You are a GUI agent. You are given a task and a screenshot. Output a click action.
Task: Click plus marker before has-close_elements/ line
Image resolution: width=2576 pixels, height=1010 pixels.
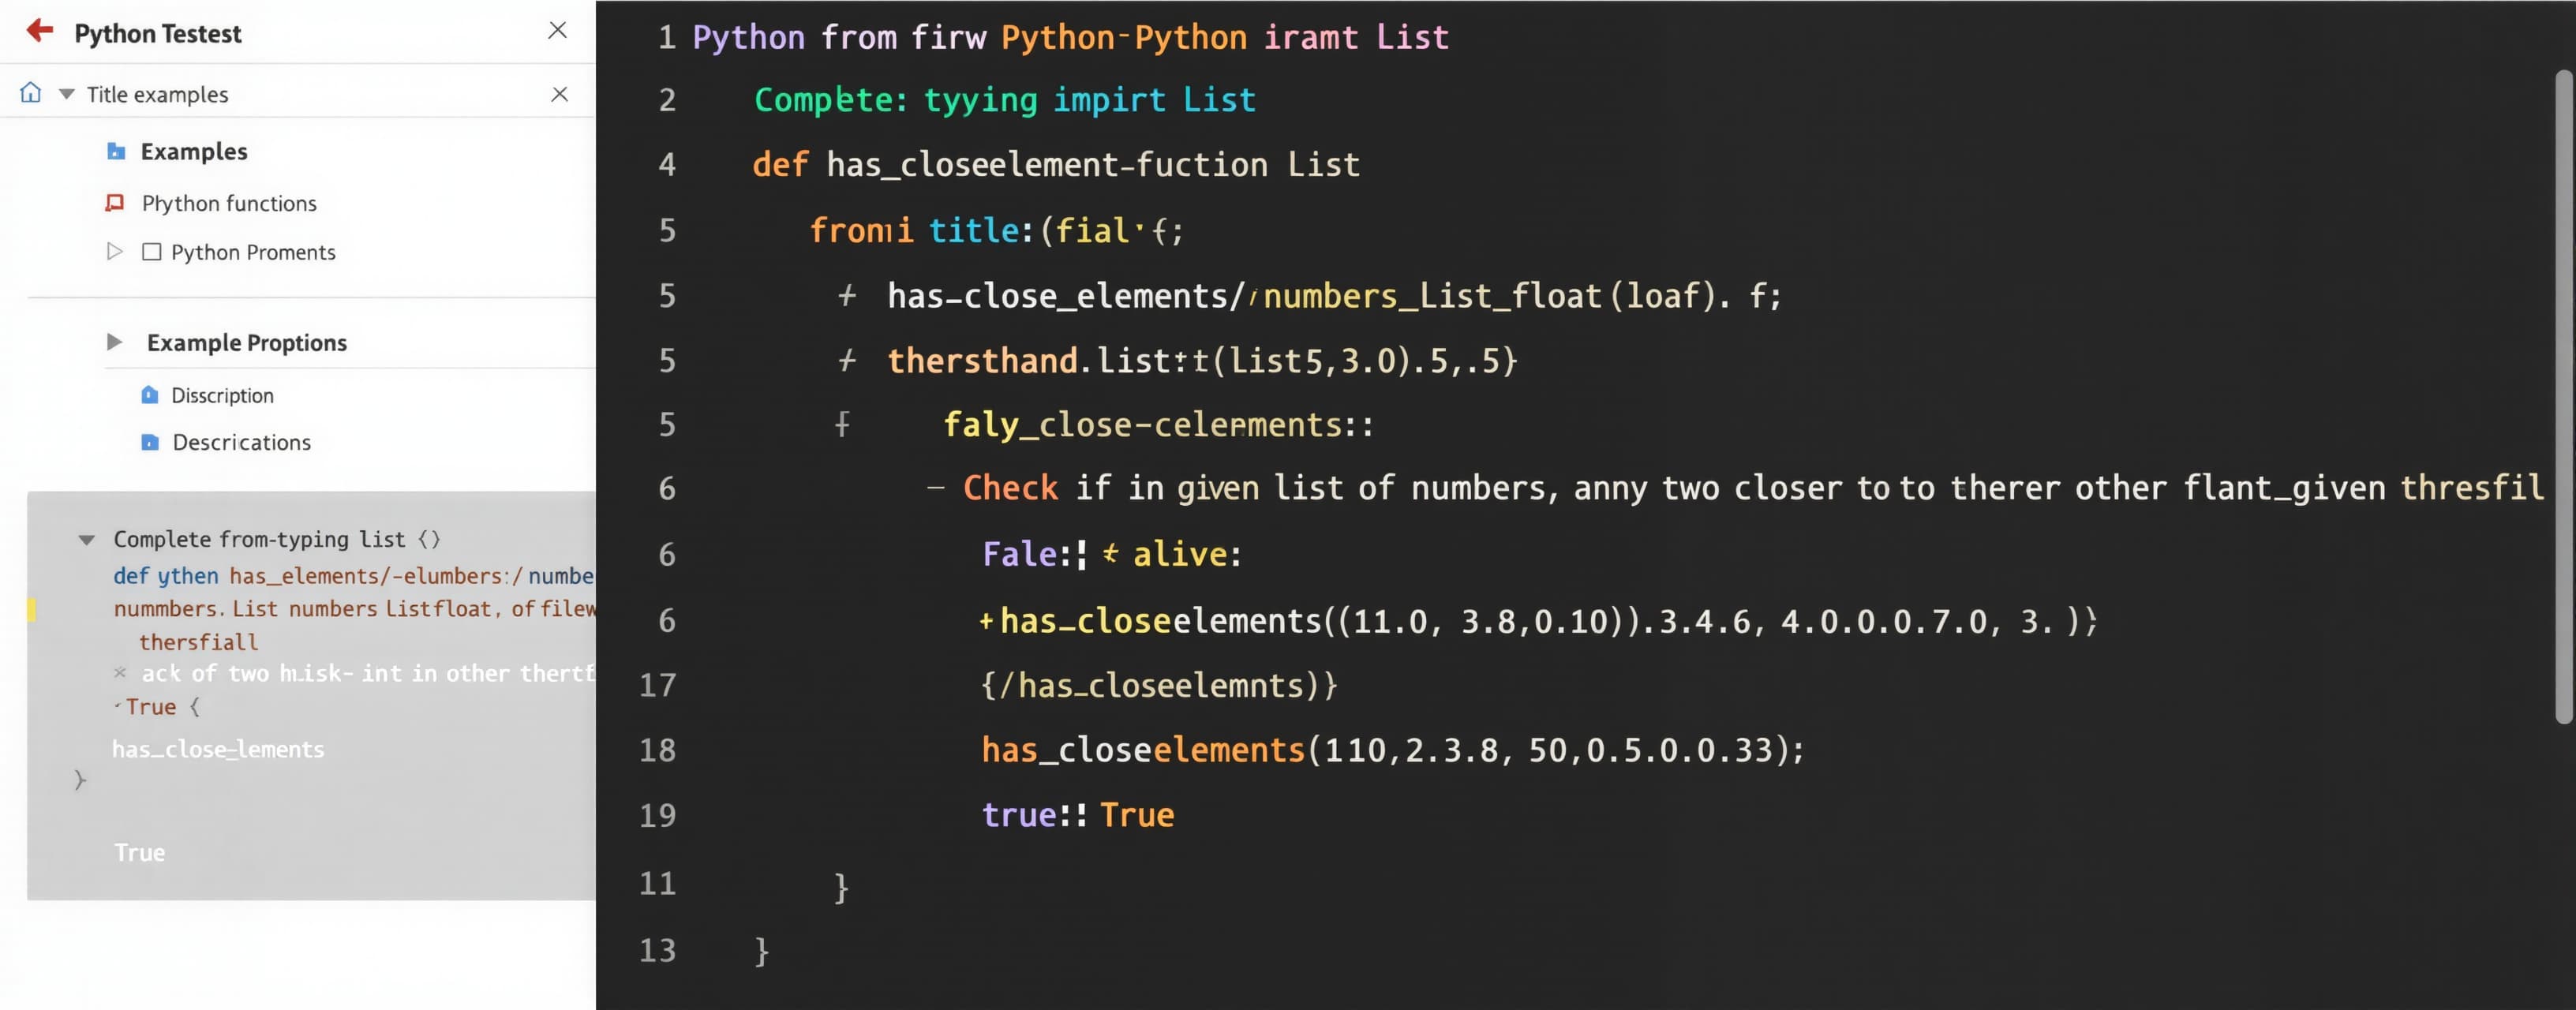[x=847, y=296]
